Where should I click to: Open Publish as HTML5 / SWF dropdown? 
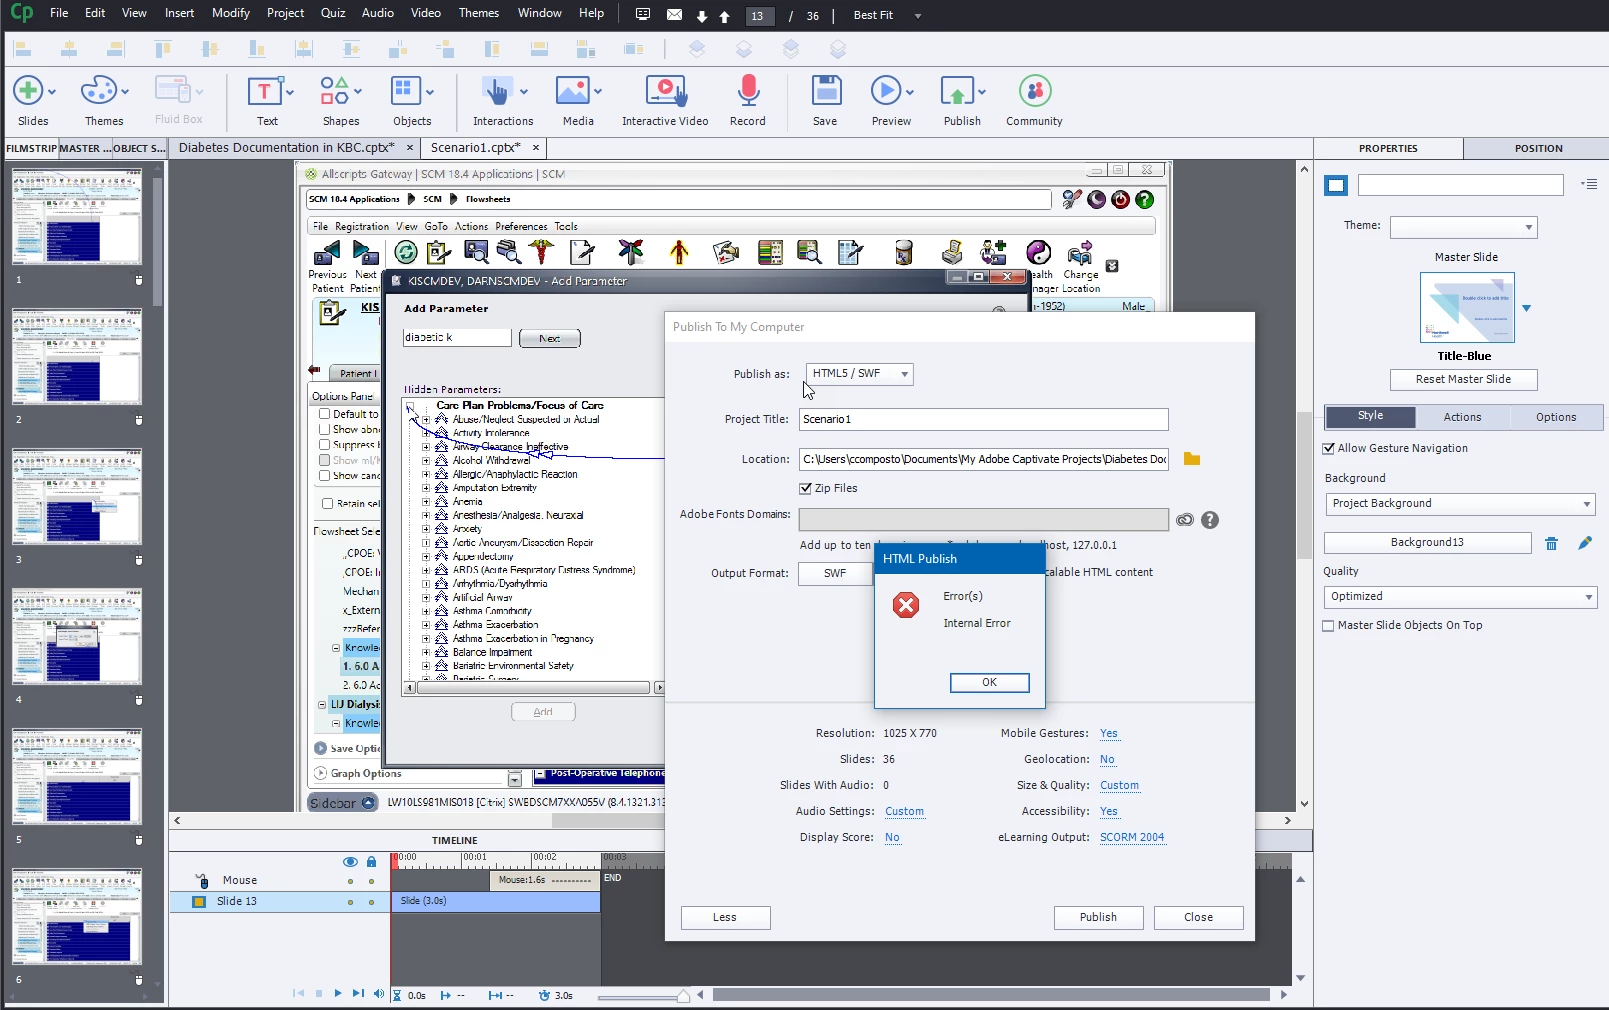(859, 374)
